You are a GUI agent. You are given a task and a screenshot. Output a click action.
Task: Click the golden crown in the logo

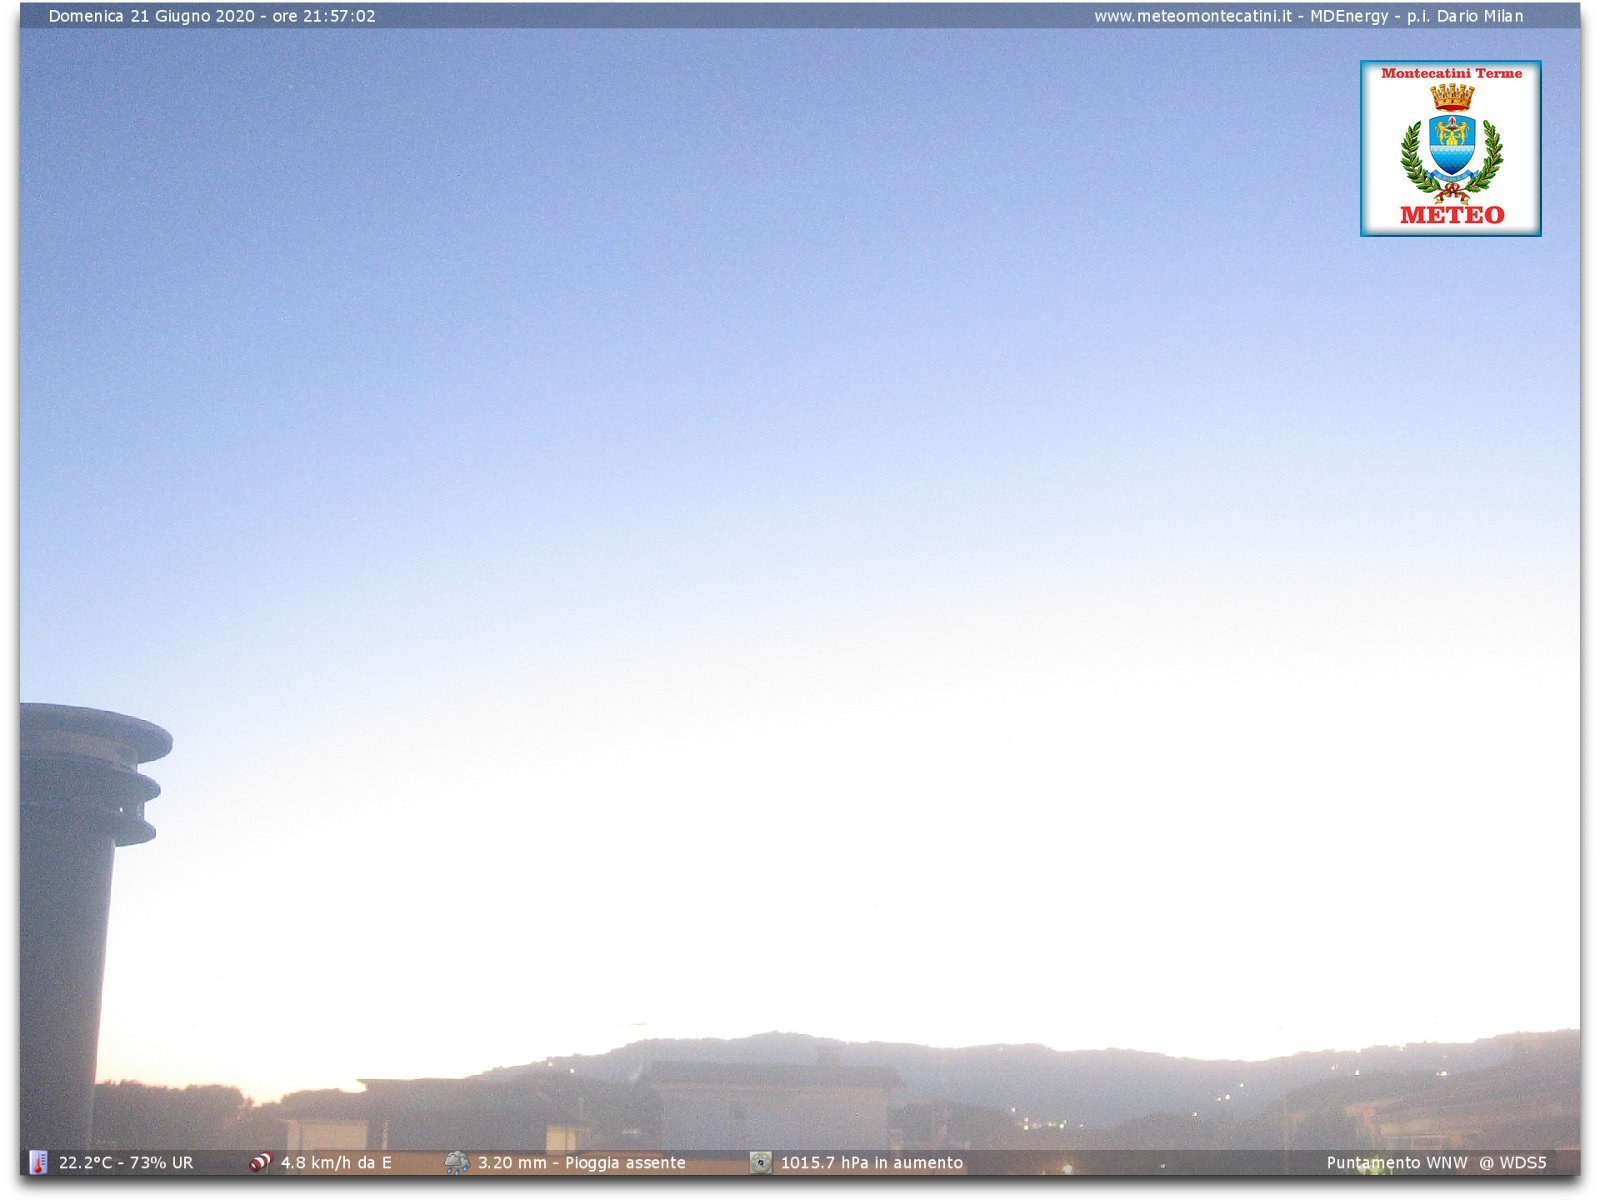pos(1451,96)
